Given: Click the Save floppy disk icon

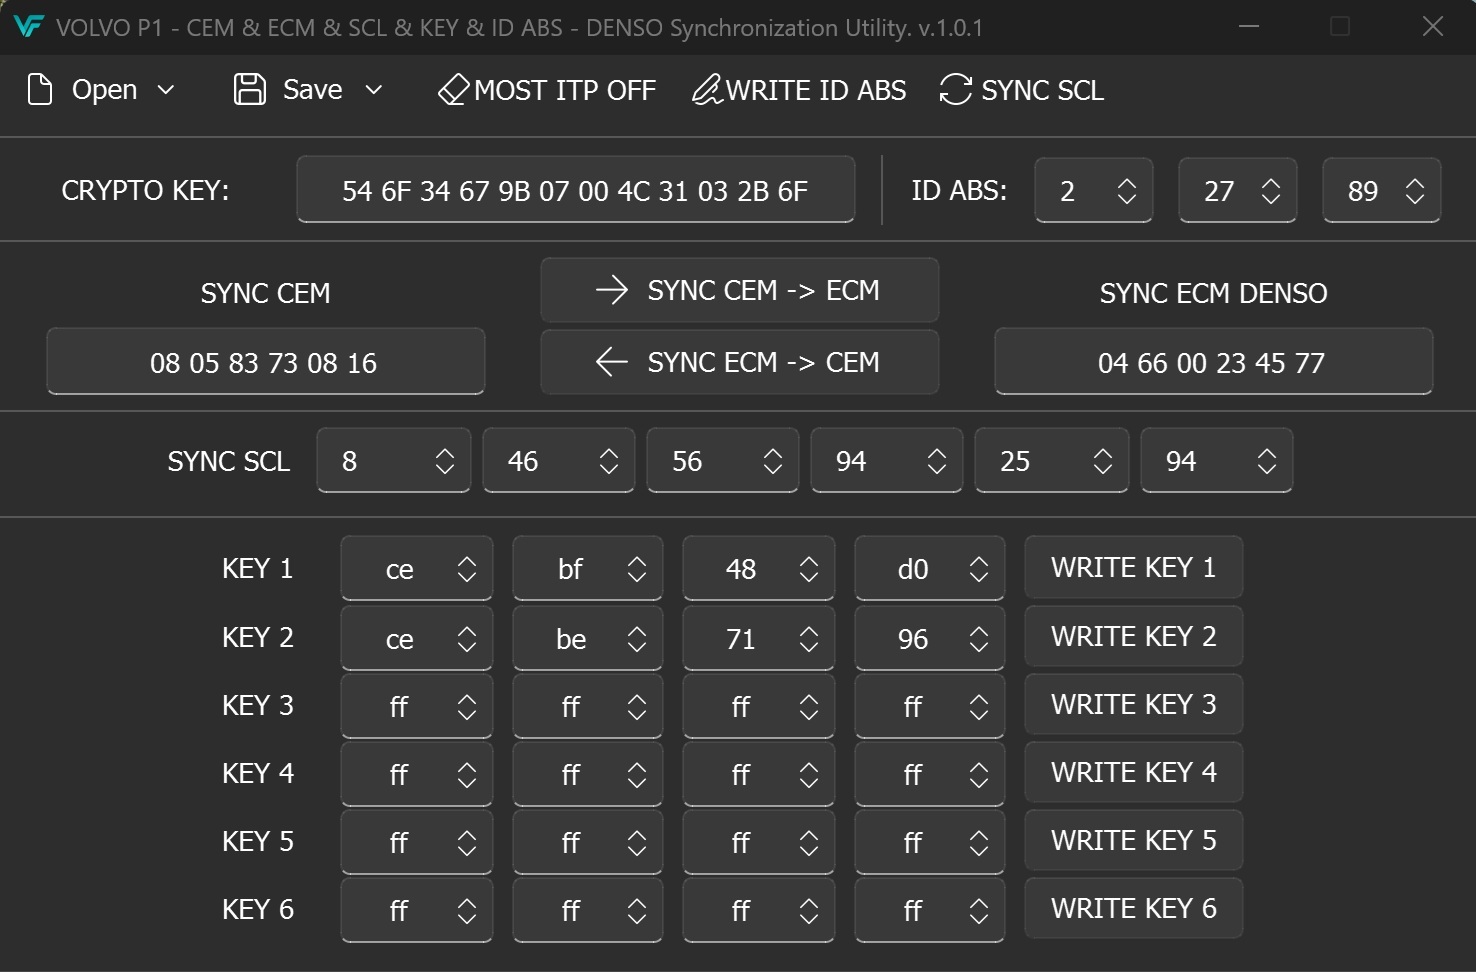Looking at the screenshot, I should 250,90.
